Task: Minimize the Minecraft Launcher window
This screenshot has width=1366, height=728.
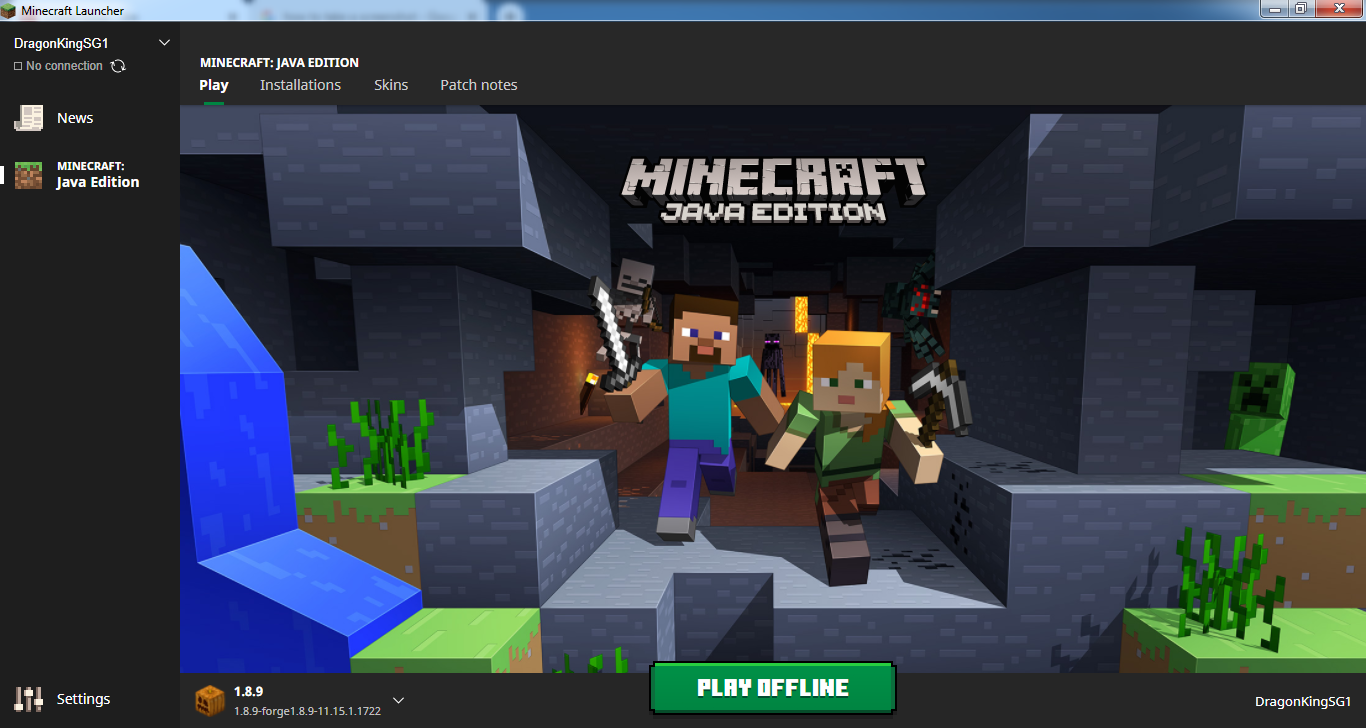Action: [1273, 8]
